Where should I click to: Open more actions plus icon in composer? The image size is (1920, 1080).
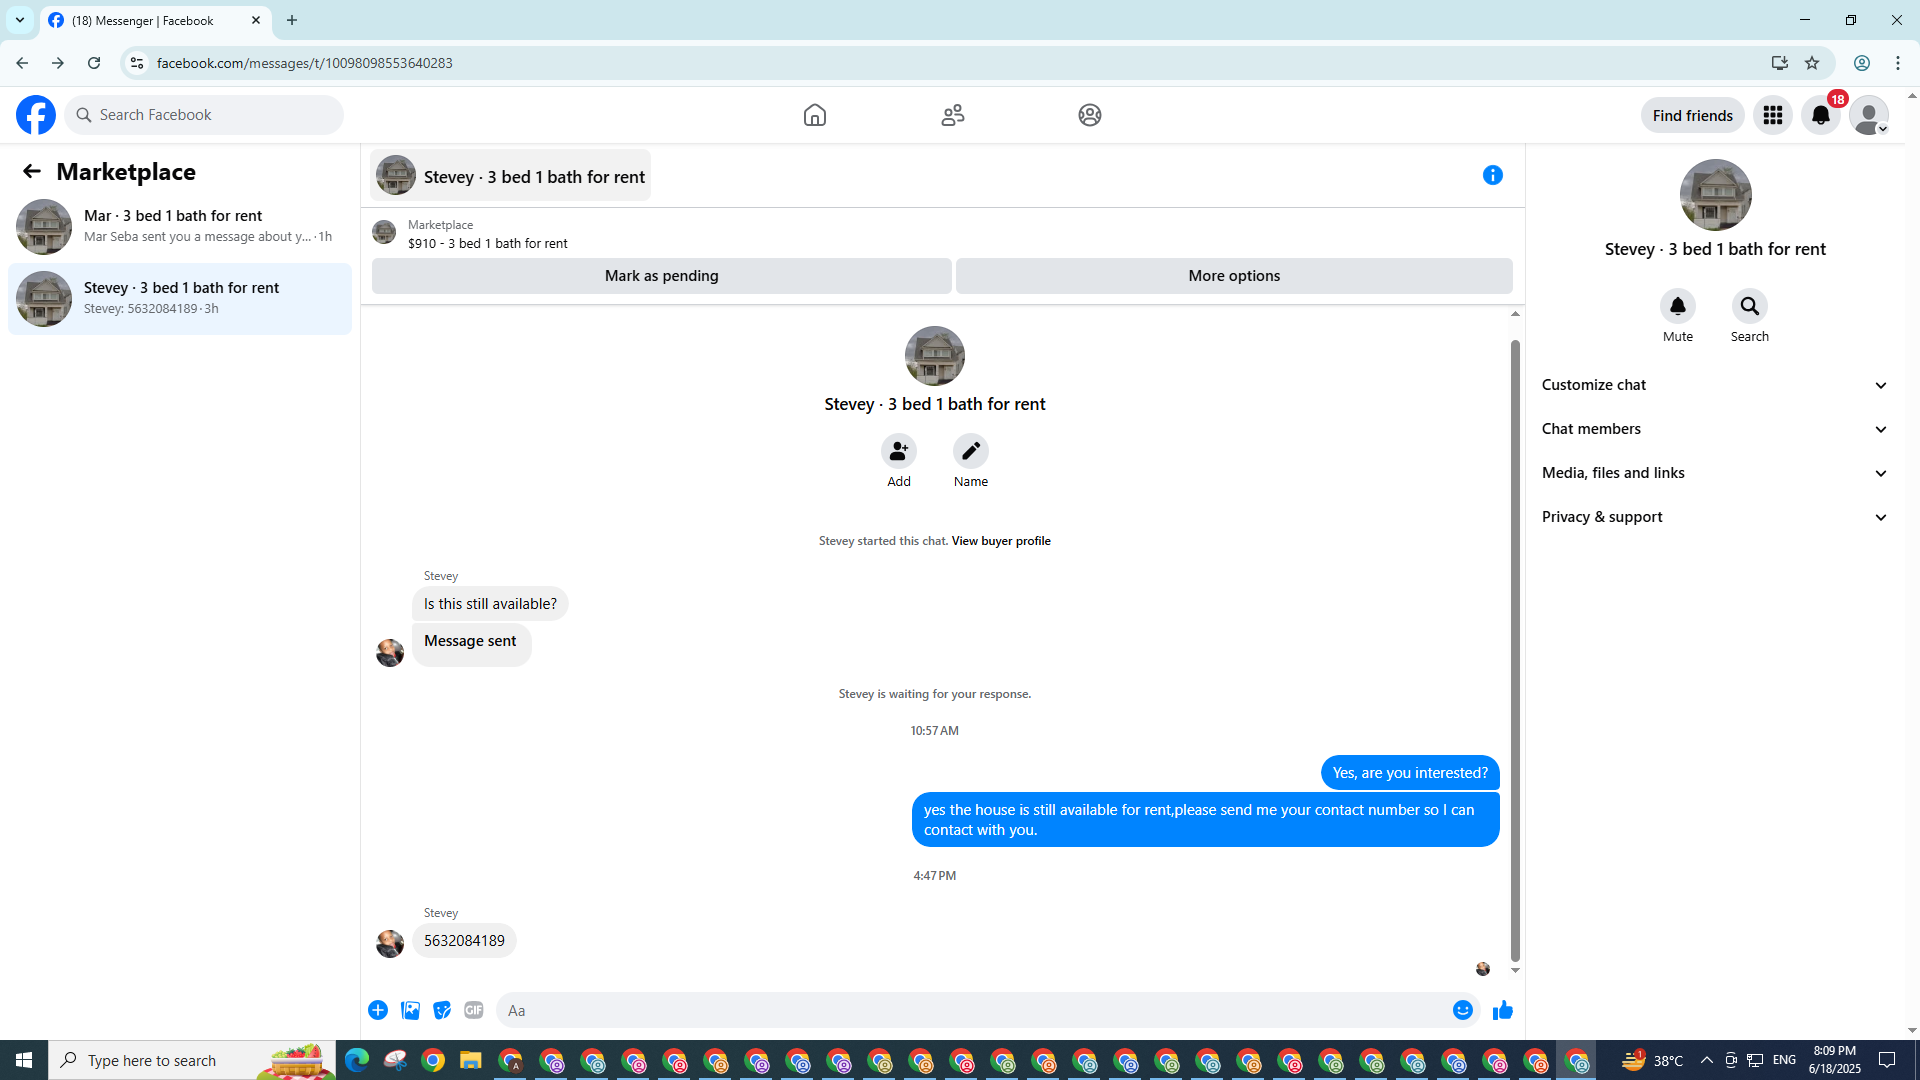378,1010
